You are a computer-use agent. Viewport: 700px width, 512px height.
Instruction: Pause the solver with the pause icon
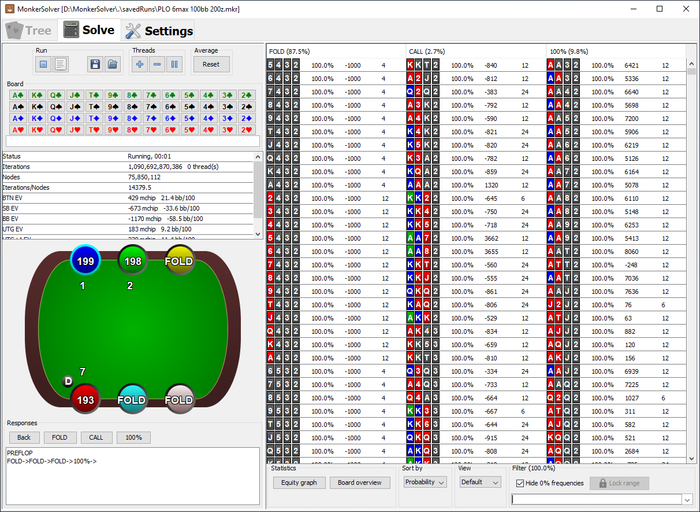175,64
